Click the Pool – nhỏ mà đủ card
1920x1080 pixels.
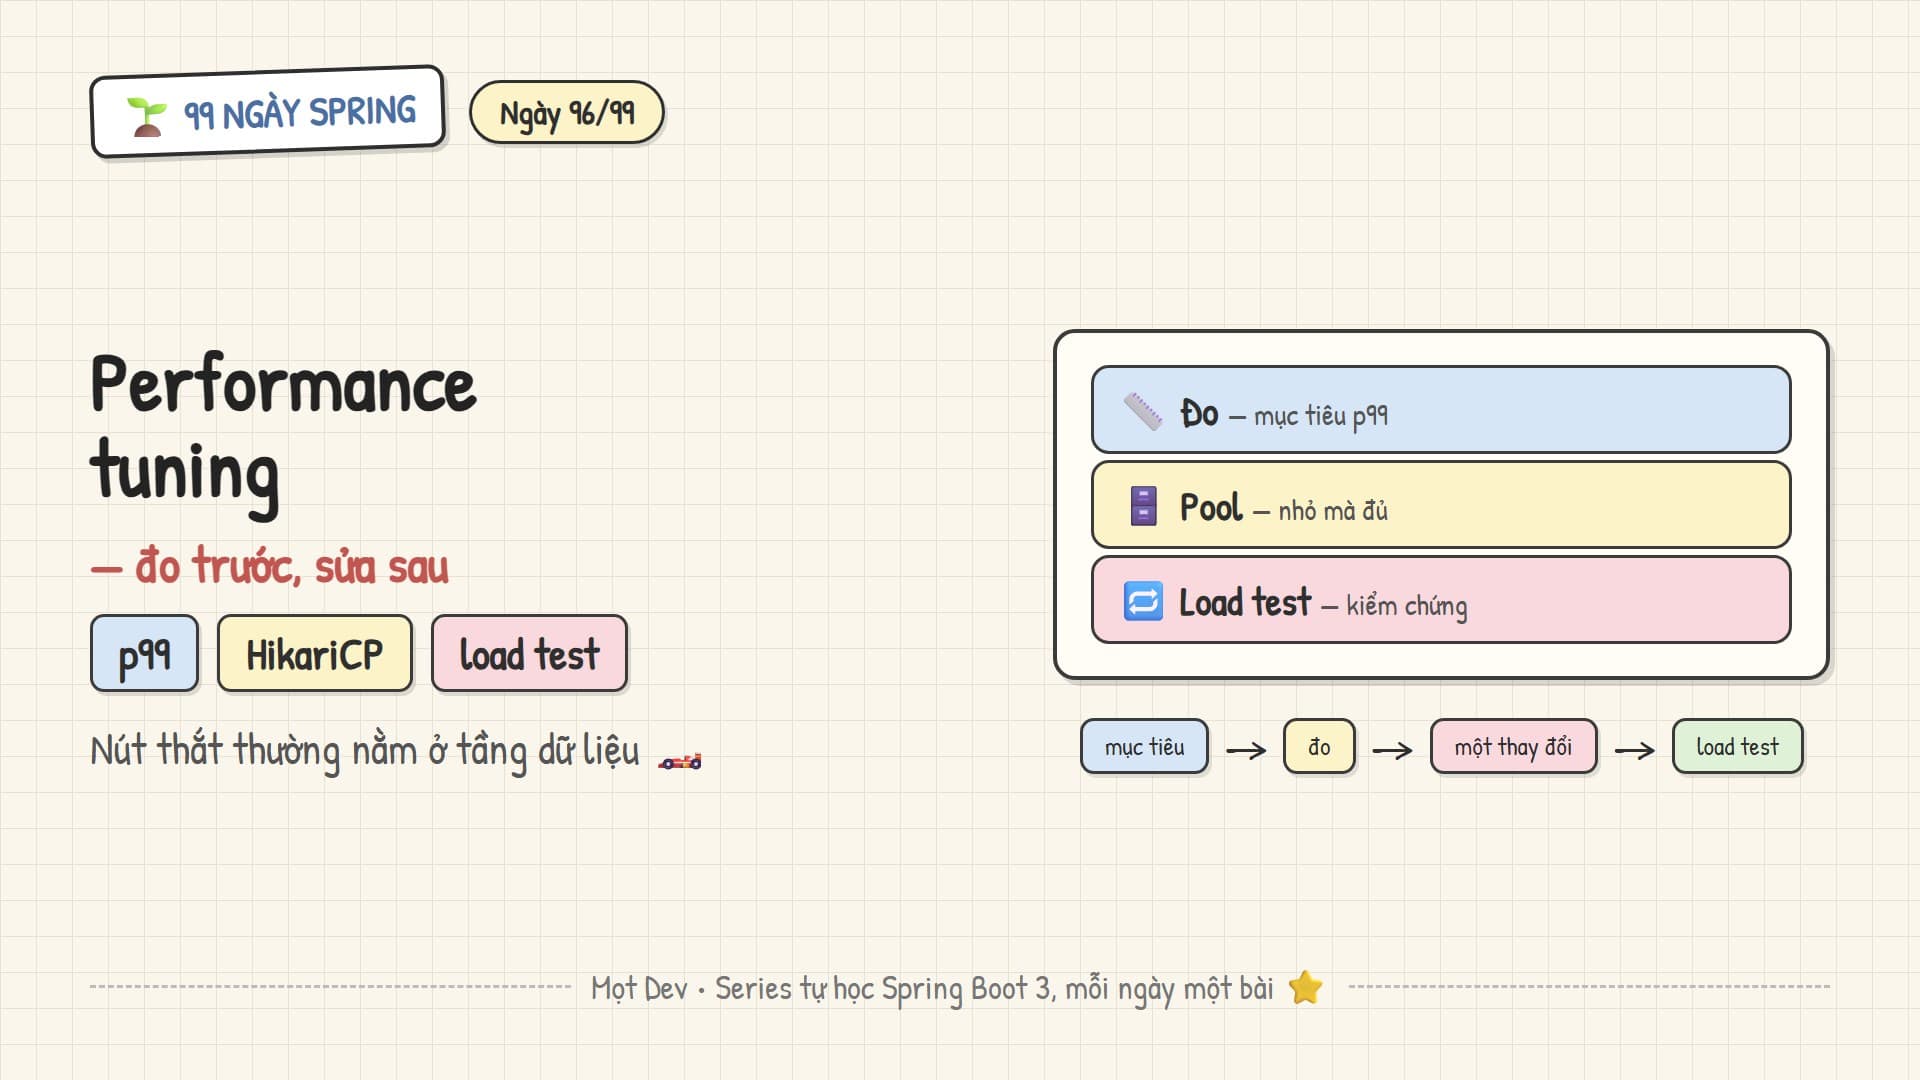1441,505
